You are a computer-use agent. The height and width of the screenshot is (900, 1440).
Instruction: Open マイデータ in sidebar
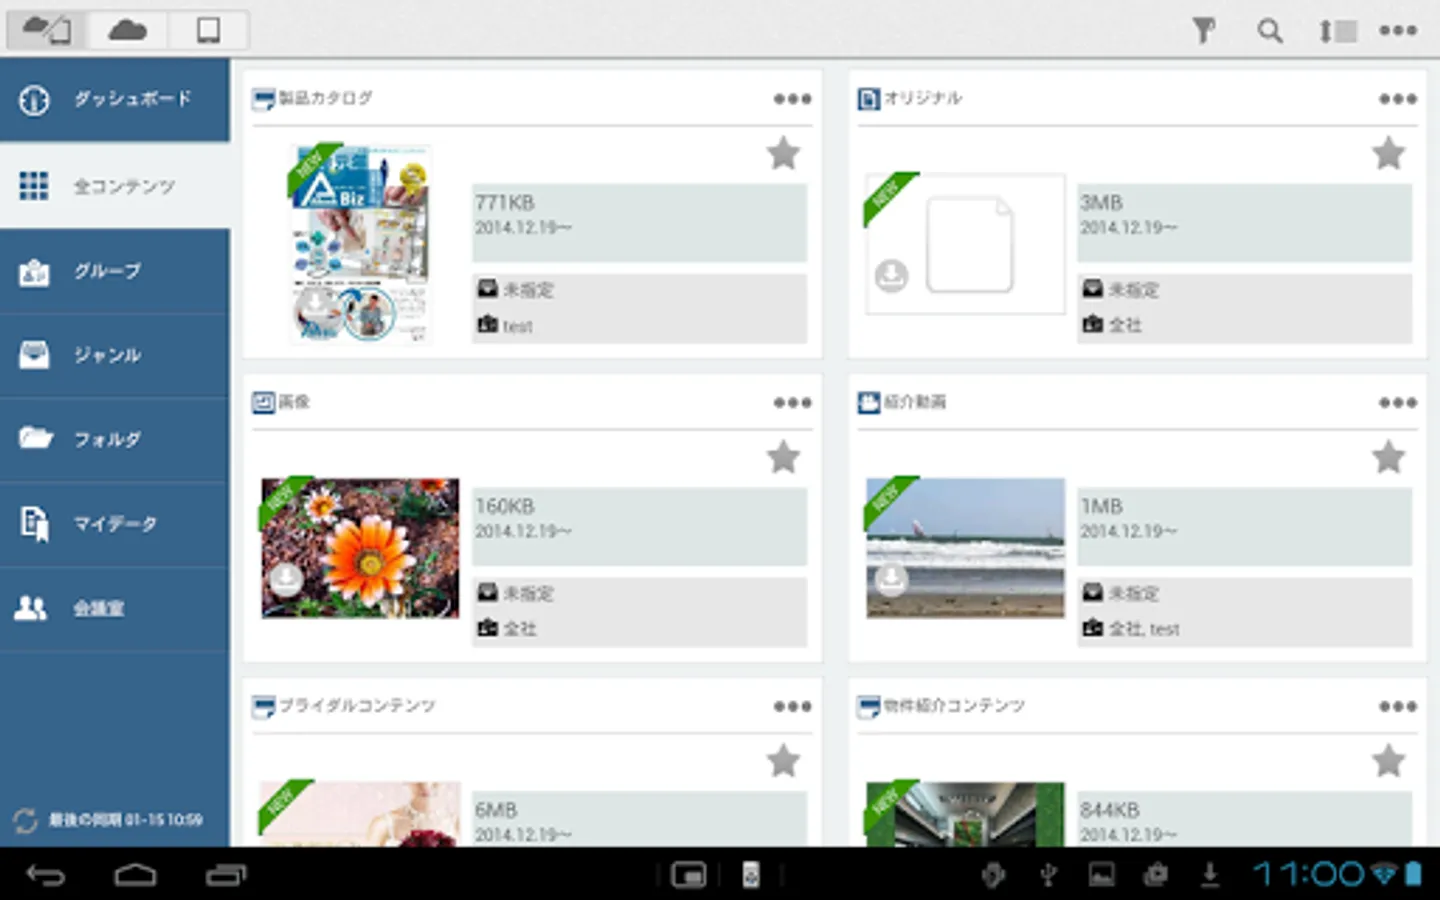tap(115, 524)
